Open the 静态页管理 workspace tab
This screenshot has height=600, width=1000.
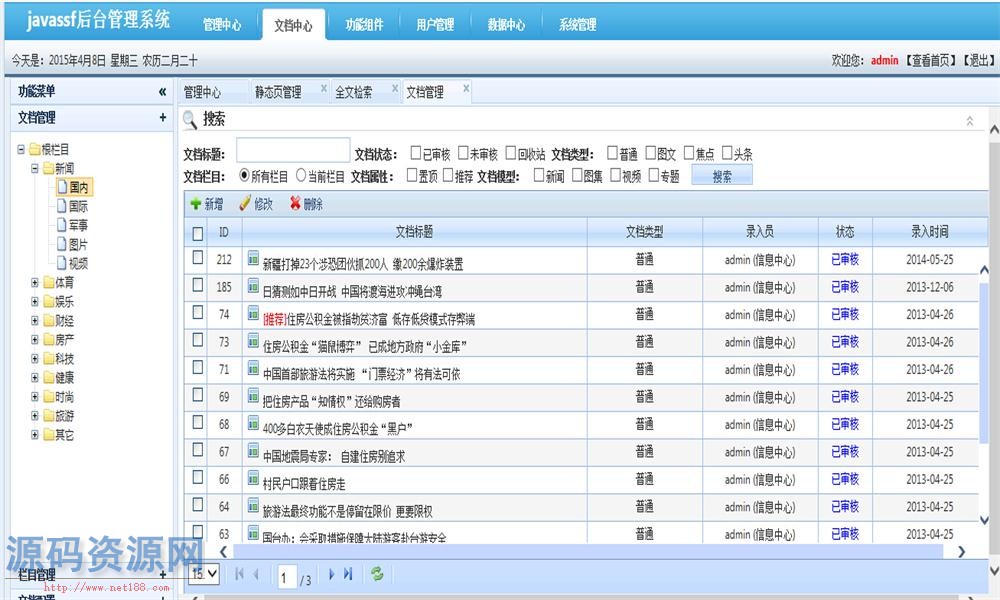point(280,89)
